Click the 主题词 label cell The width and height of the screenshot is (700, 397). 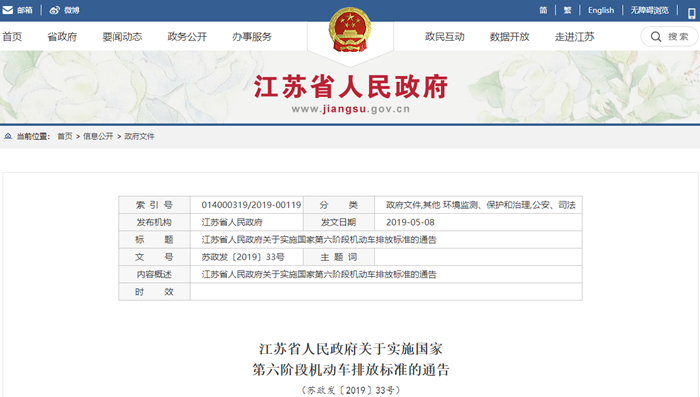click(339, 257)
